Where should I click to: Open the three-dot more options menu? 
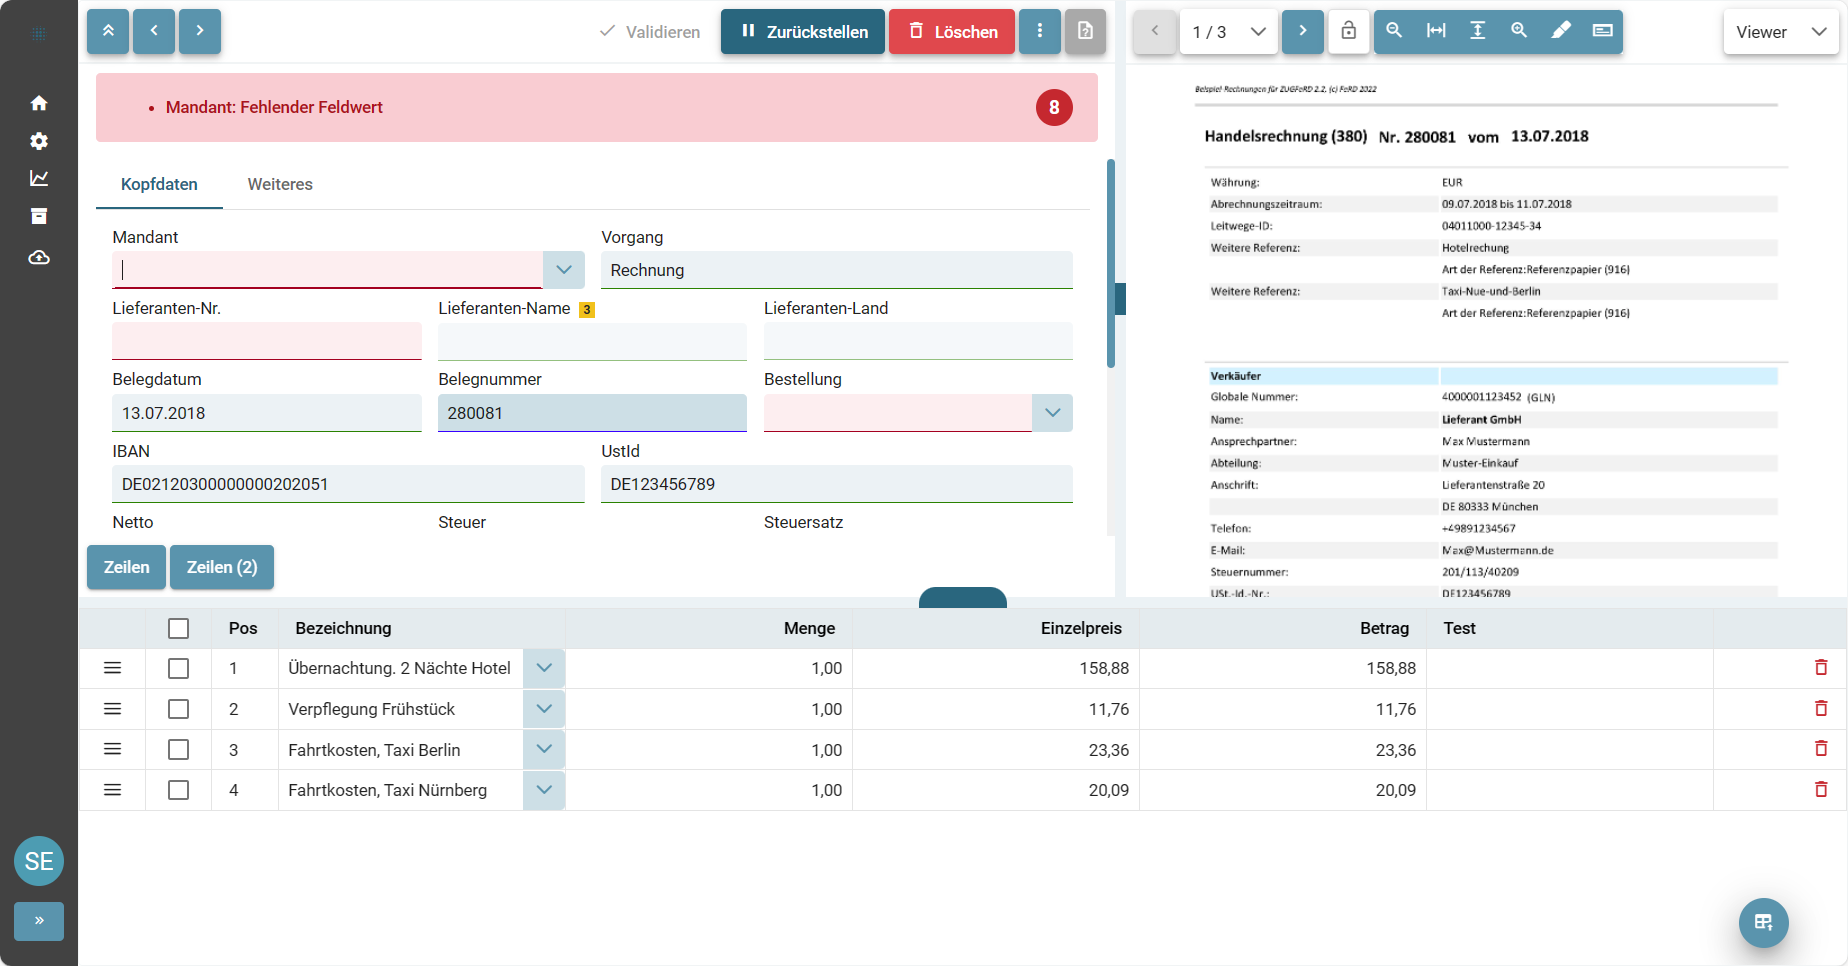click(x=1040, y=31)
